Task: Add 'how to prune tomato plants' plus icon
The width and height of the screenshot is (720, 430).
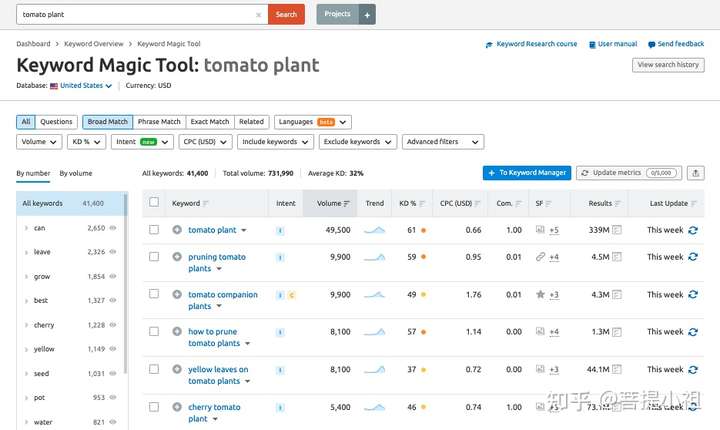Action: [177, 331]
